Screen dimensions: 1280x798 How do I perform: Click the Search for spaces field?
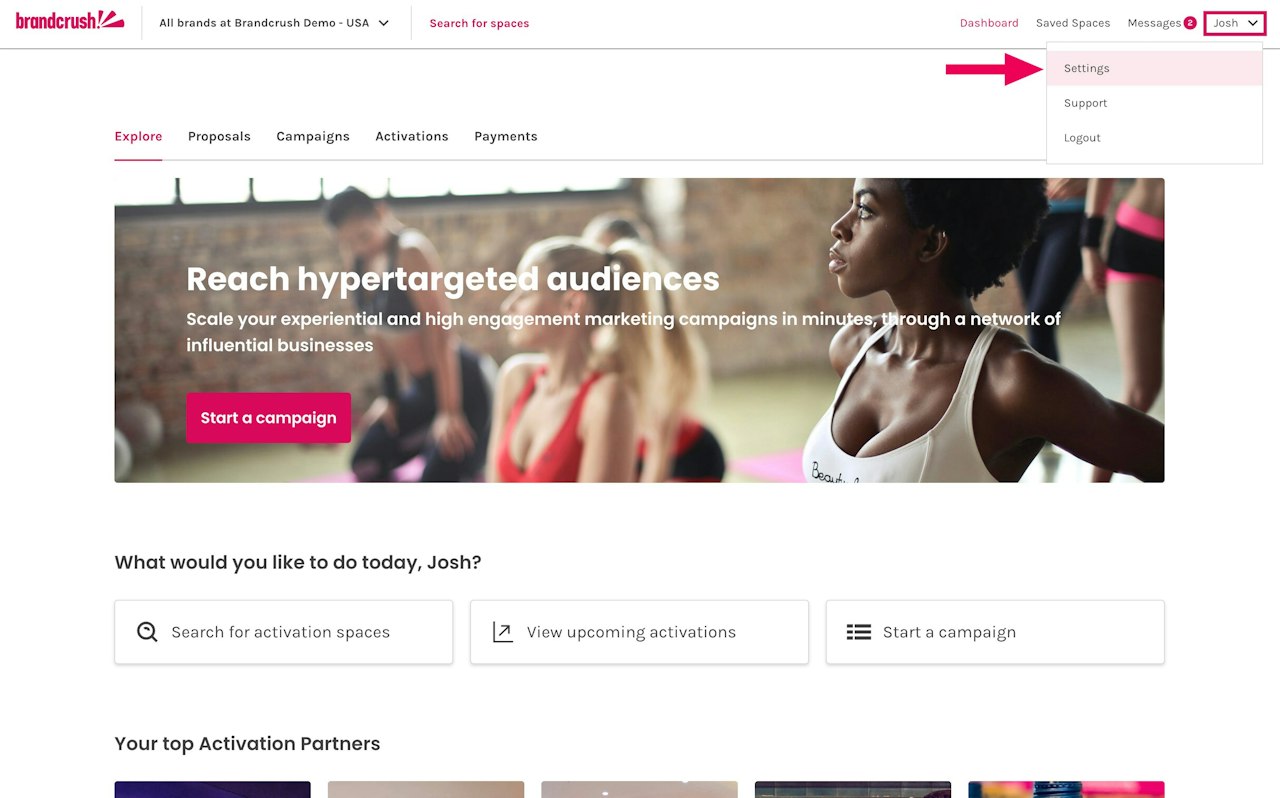[x=479, y=23]
